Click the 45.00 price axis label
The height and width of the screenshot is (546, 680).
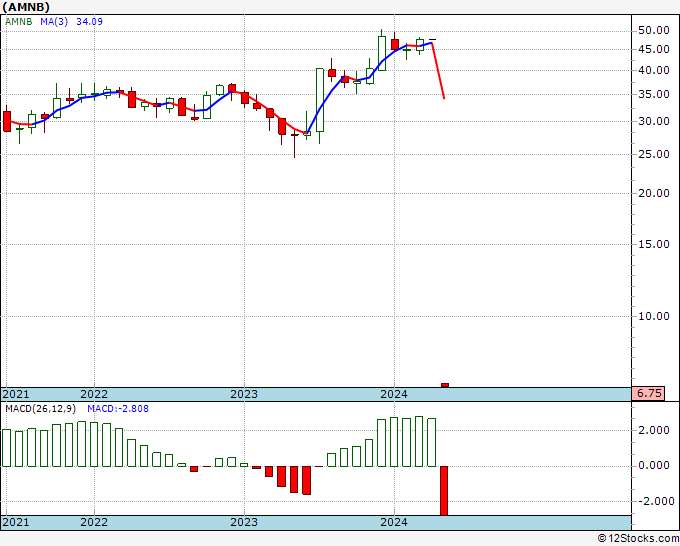click(654, 49)
